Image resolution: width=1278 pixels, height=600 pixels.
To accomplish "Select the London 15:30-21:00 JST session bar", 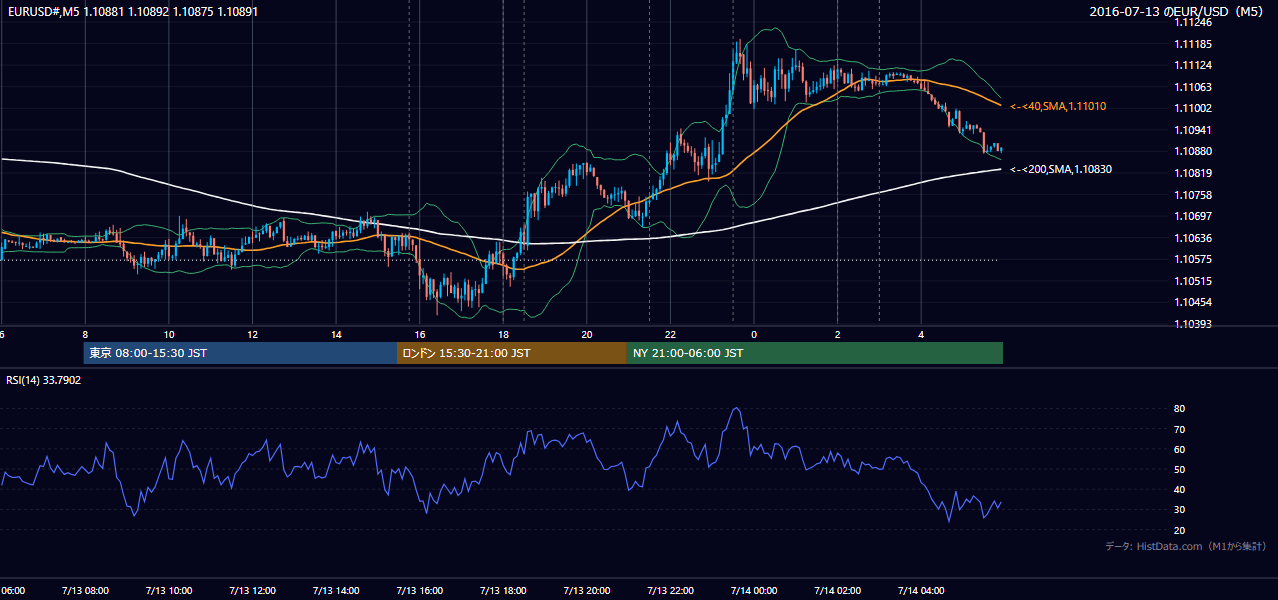I will 512,353.
